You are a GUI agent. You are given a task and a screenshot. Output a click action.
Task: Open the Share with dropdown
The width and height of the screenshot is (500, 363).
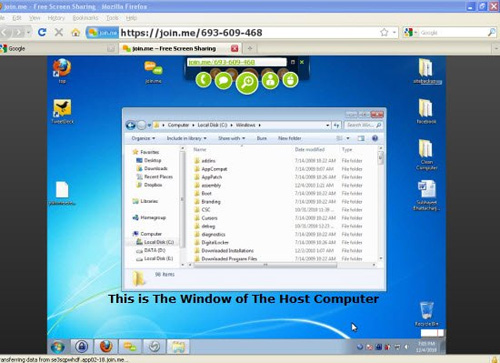click(x=232, y=138)
